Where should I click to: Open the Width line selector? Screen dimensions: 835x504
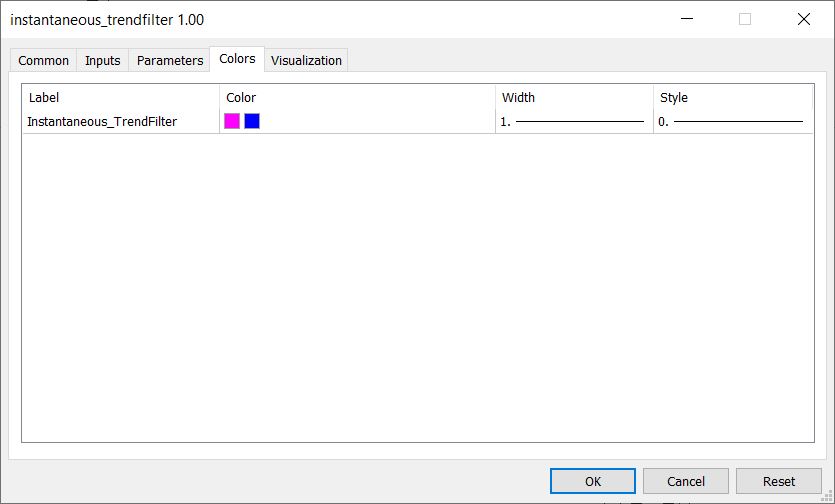click(574, 121)
